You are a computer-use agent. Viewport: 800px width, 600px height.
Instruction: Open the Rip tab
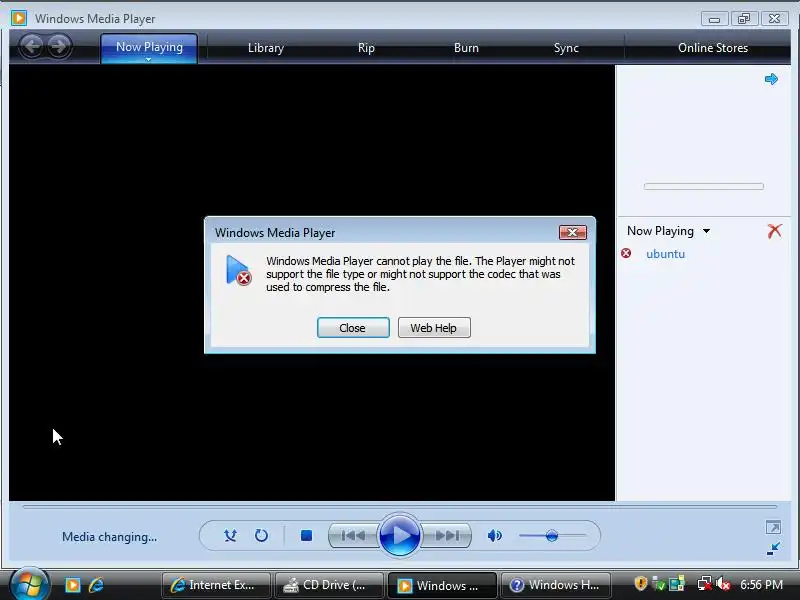click(x=366, y=48)
